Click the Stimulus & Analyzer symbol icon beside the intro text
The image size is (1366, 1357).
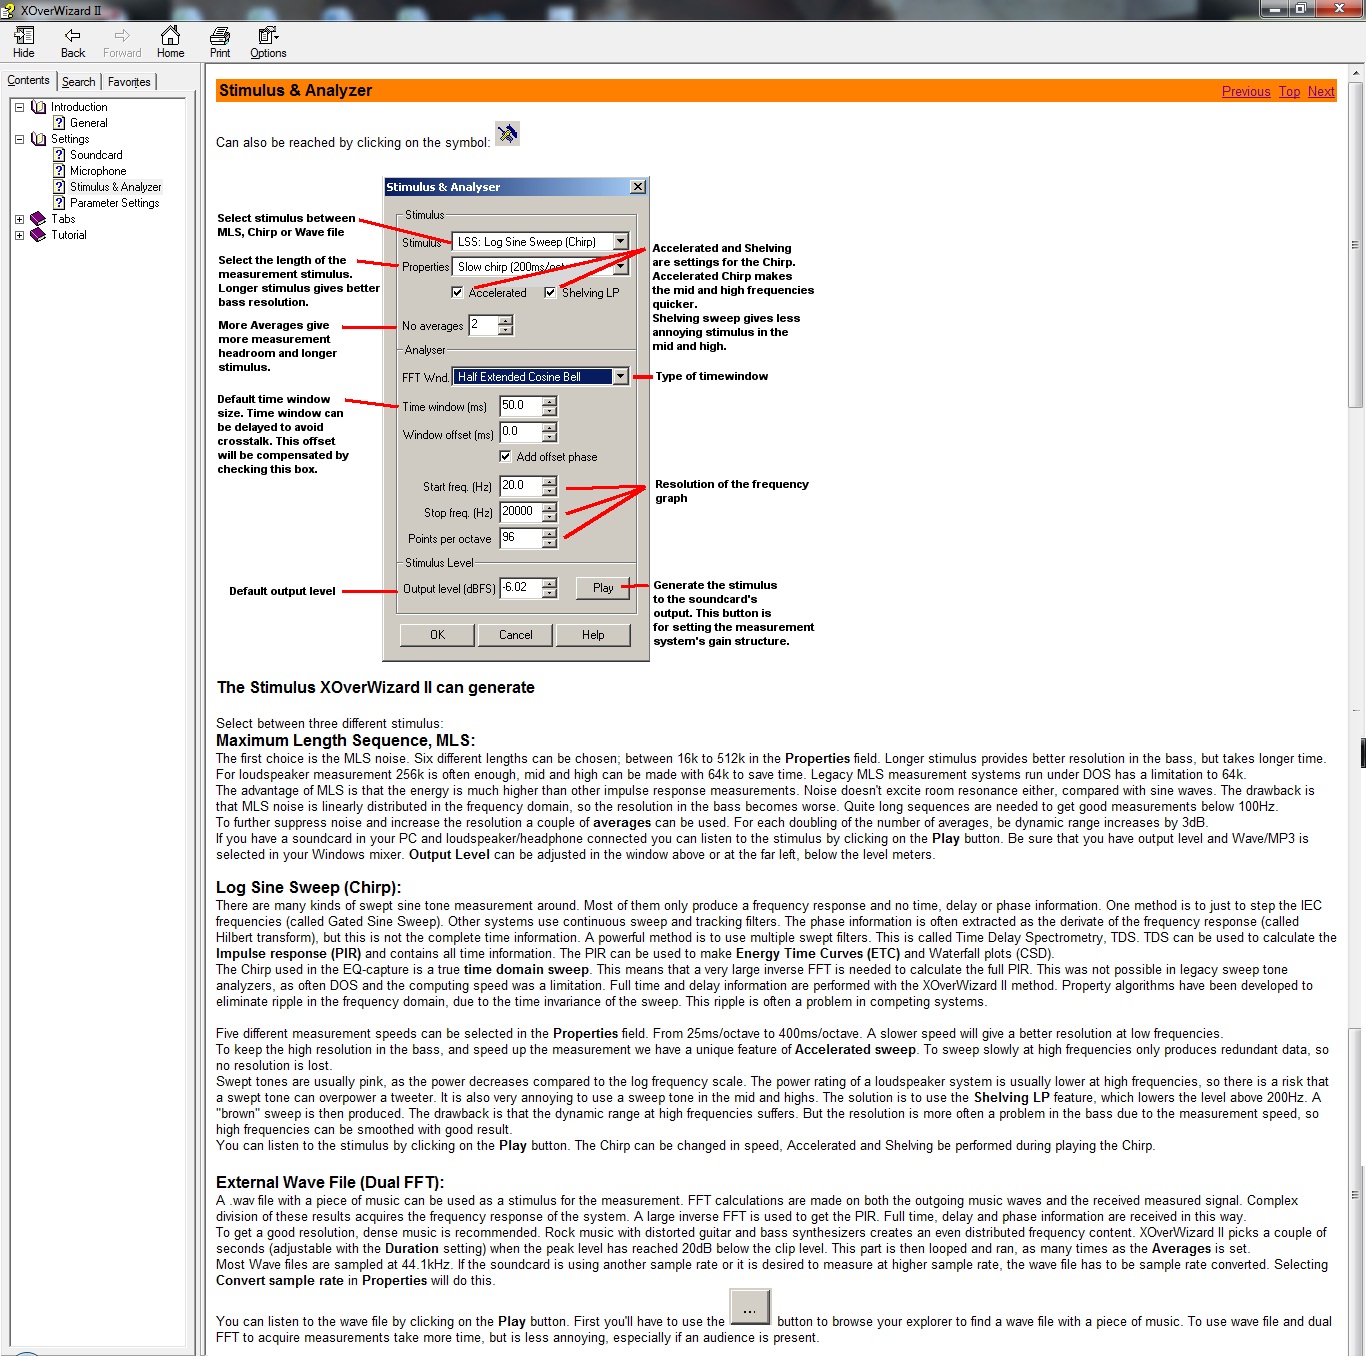point(508,134)
